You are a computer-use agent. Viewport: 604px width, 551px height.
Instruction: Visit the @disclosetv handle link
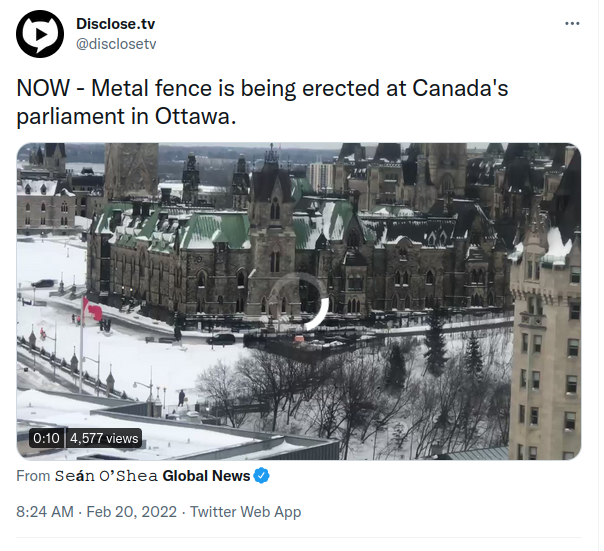click(x=116, y=44)
